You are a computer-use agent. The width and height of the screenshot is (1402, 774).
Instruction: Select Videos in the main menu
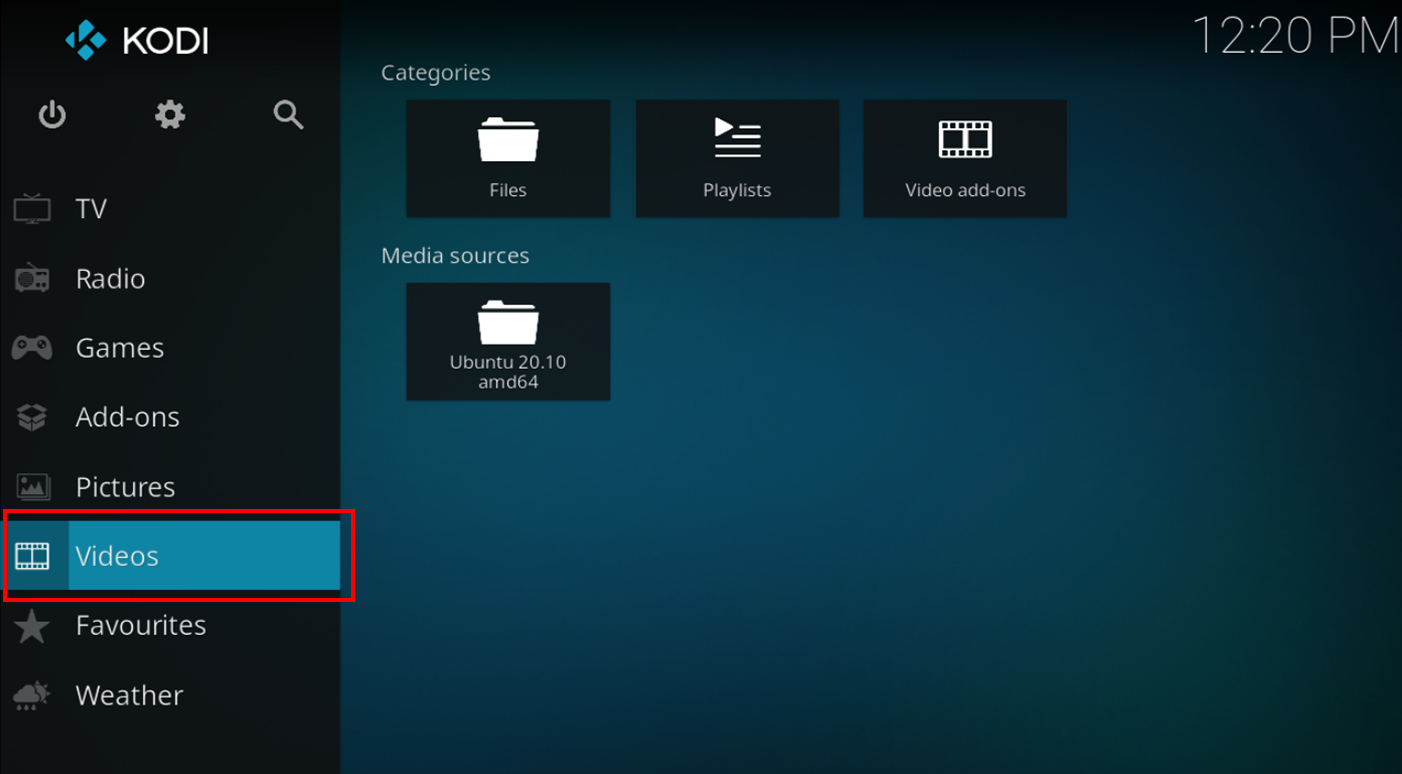170,556
